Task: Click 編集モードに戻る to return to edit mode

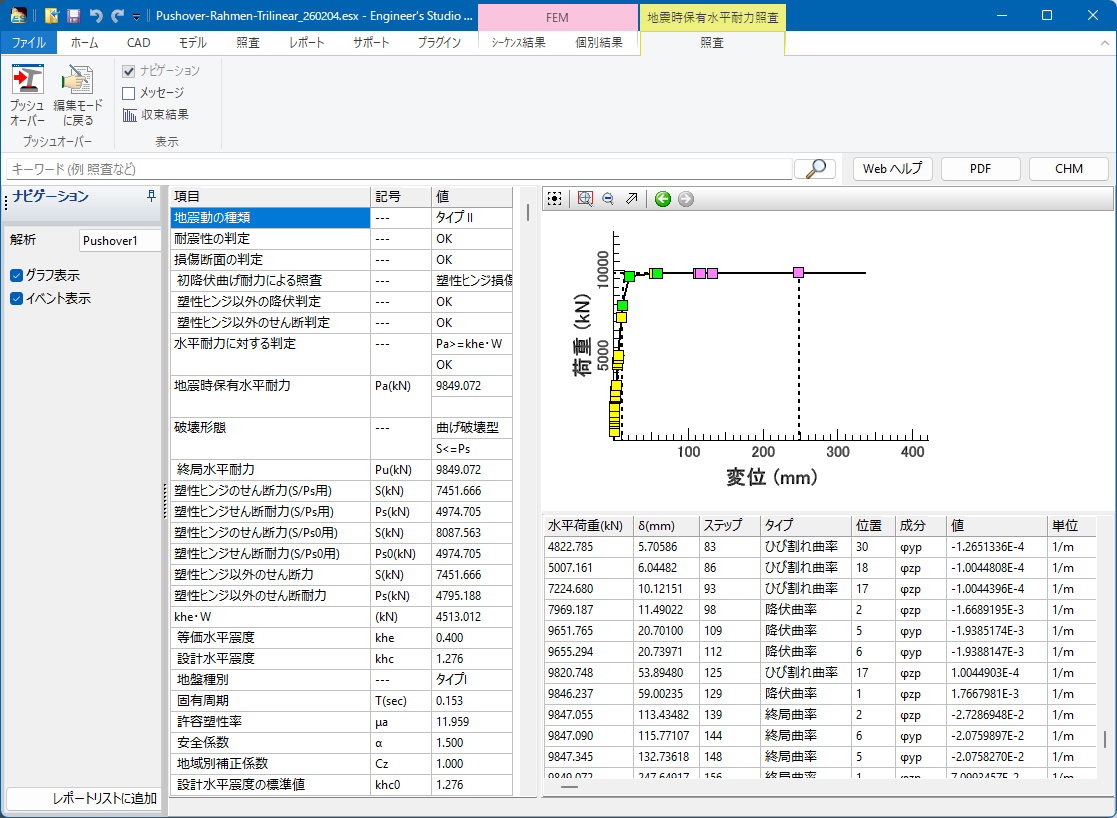Action: click(77, 94)
